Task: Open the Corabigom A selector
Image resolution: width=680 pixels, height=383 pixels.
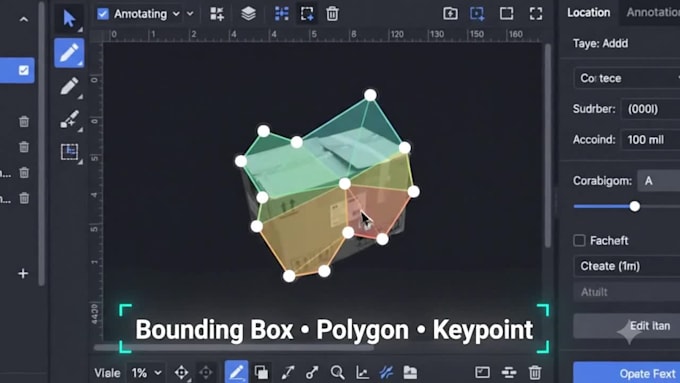Action: point(658,181)
